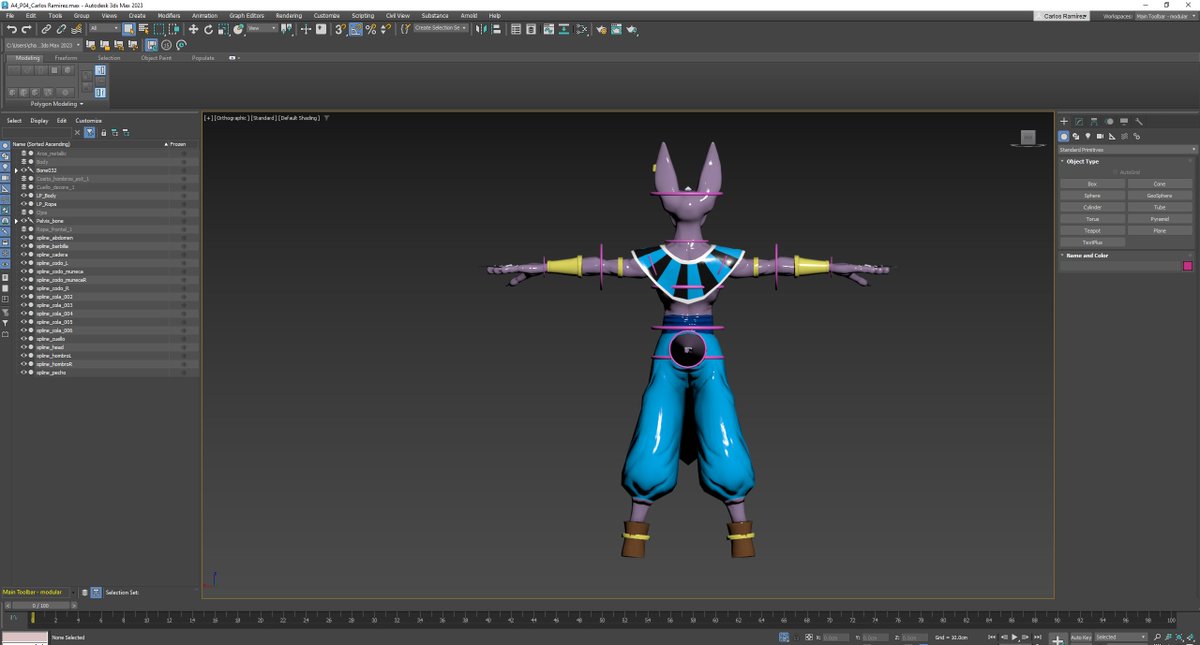Toggle visibility eye of LP_Body
1200x645 pixels.
pyautogui.click(x=24, y=196)
